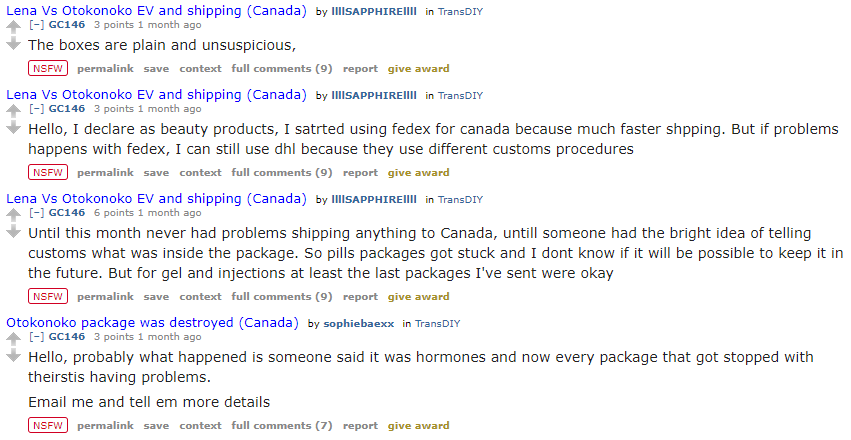
Task: Downvote the first comment about plain boxes
Action: pyautogui.click(x=13, y=44)
